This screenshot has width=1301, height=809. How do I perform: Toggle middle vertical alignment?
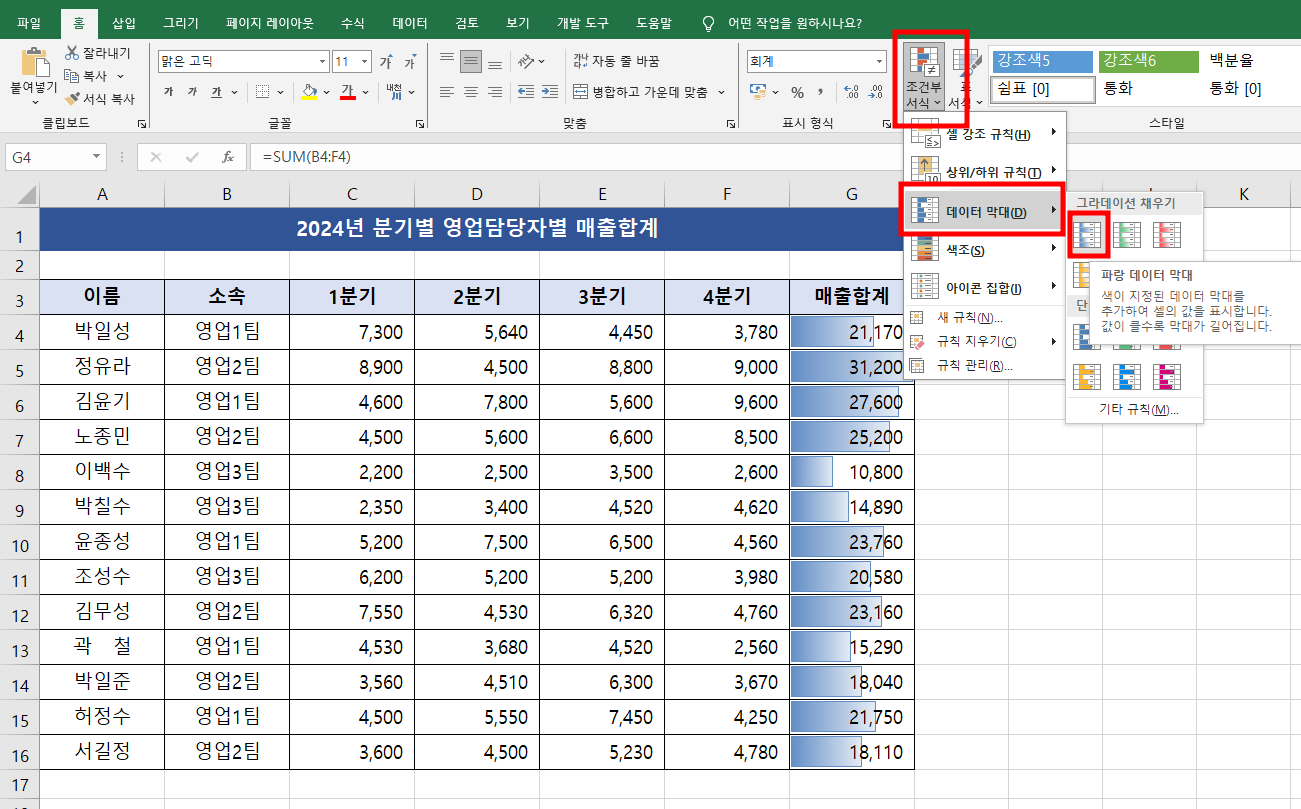(x=471, y=61)
